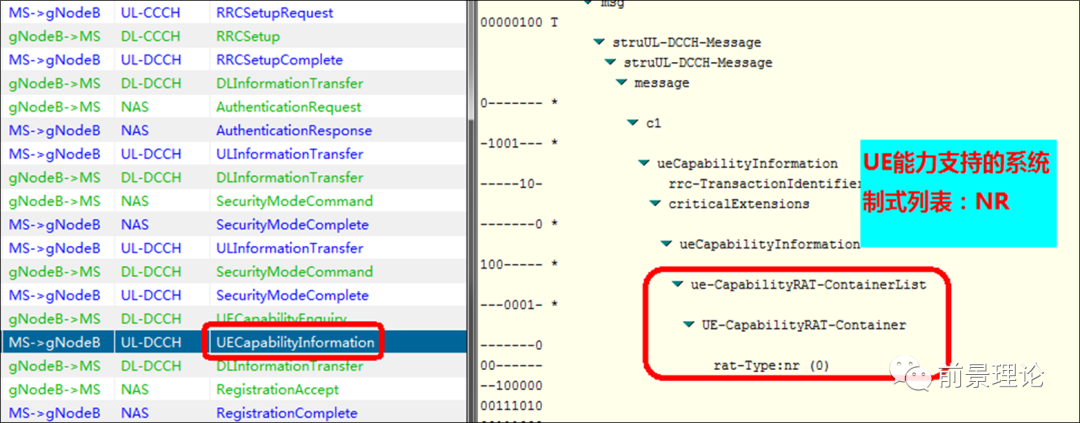Collapse the criticalExtensions tree arrow
Image resolution: width=1080 pixels, height=423 pixels.
pyautogui.click(x=655, y=204)
